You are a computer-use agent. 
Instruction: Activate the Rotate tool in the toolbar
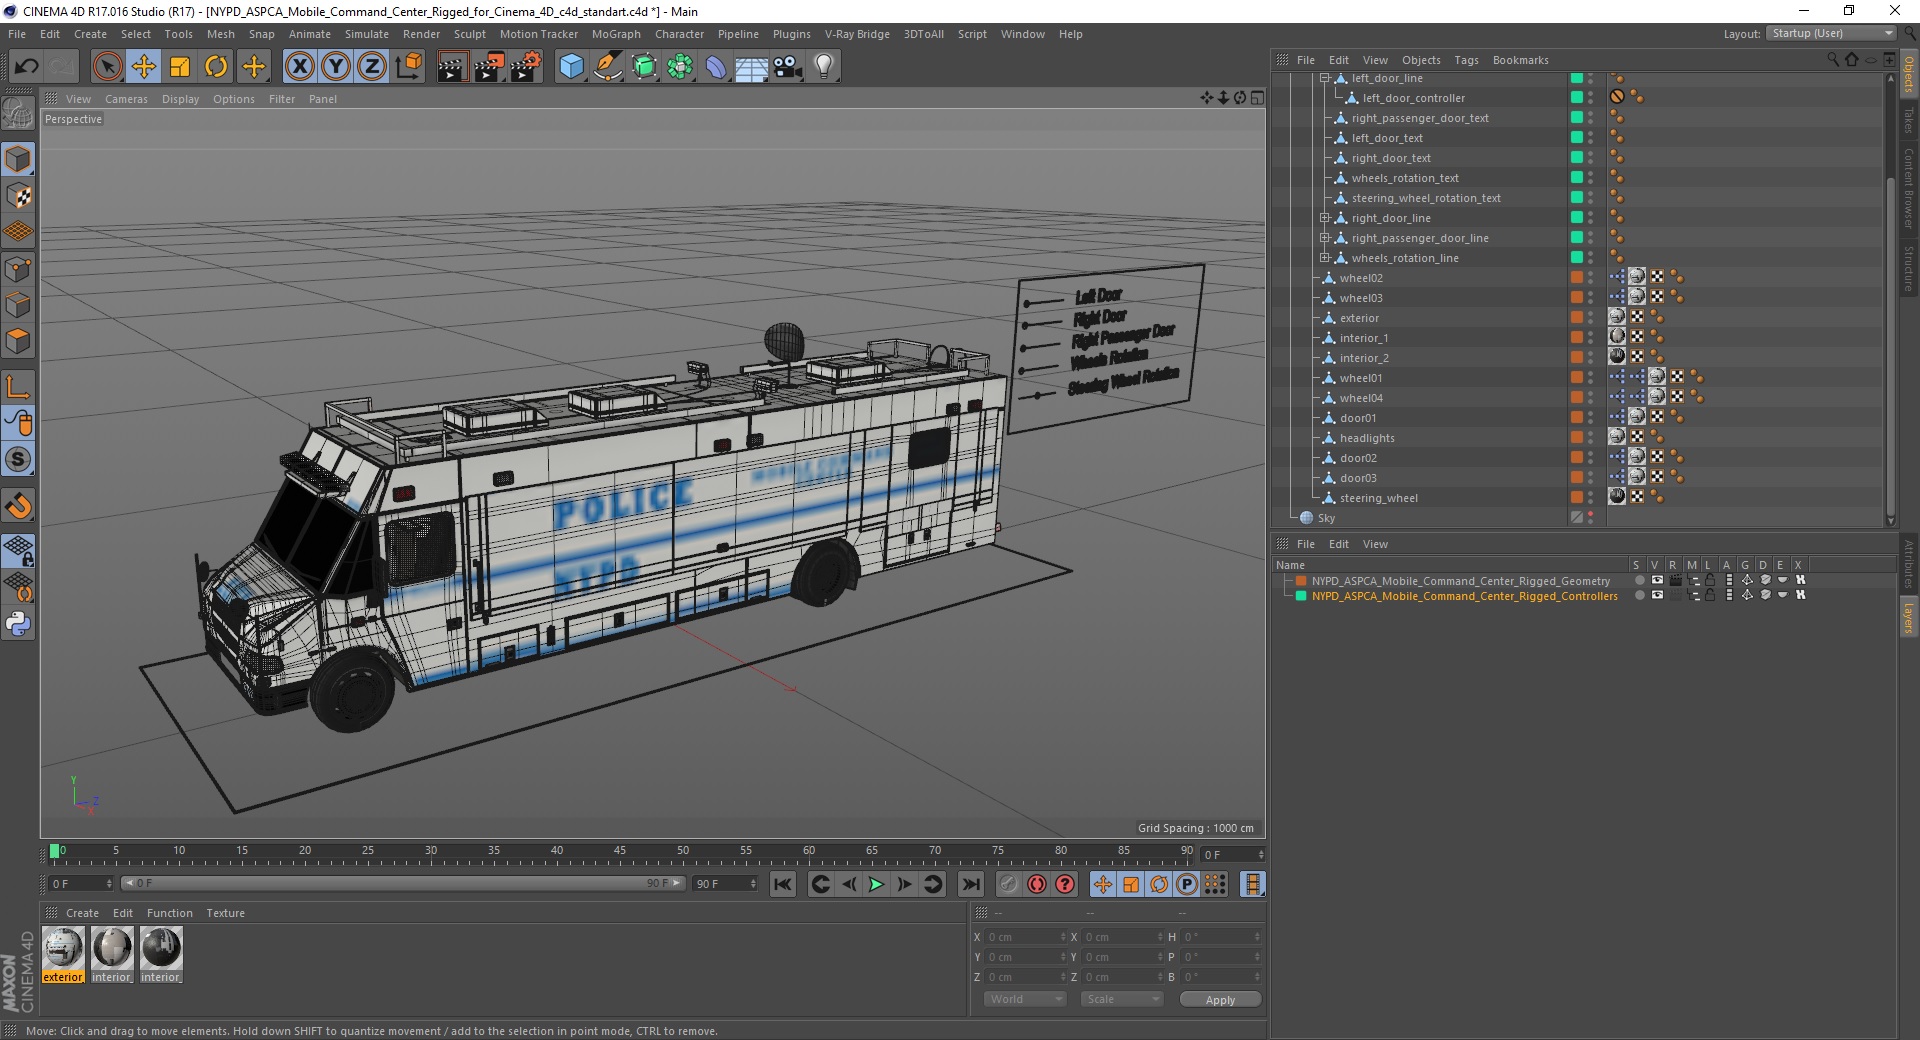[x=216, y=67]
